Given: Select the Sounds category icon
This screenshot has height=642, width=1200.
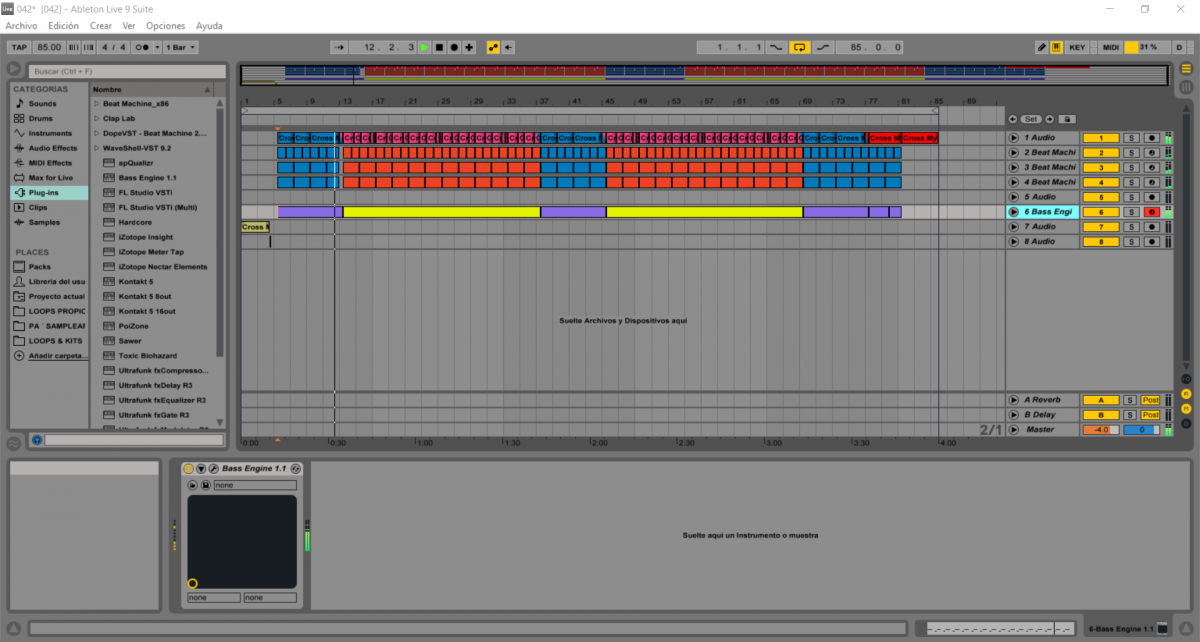Looking at the screenshot, I should click(19, 103).
